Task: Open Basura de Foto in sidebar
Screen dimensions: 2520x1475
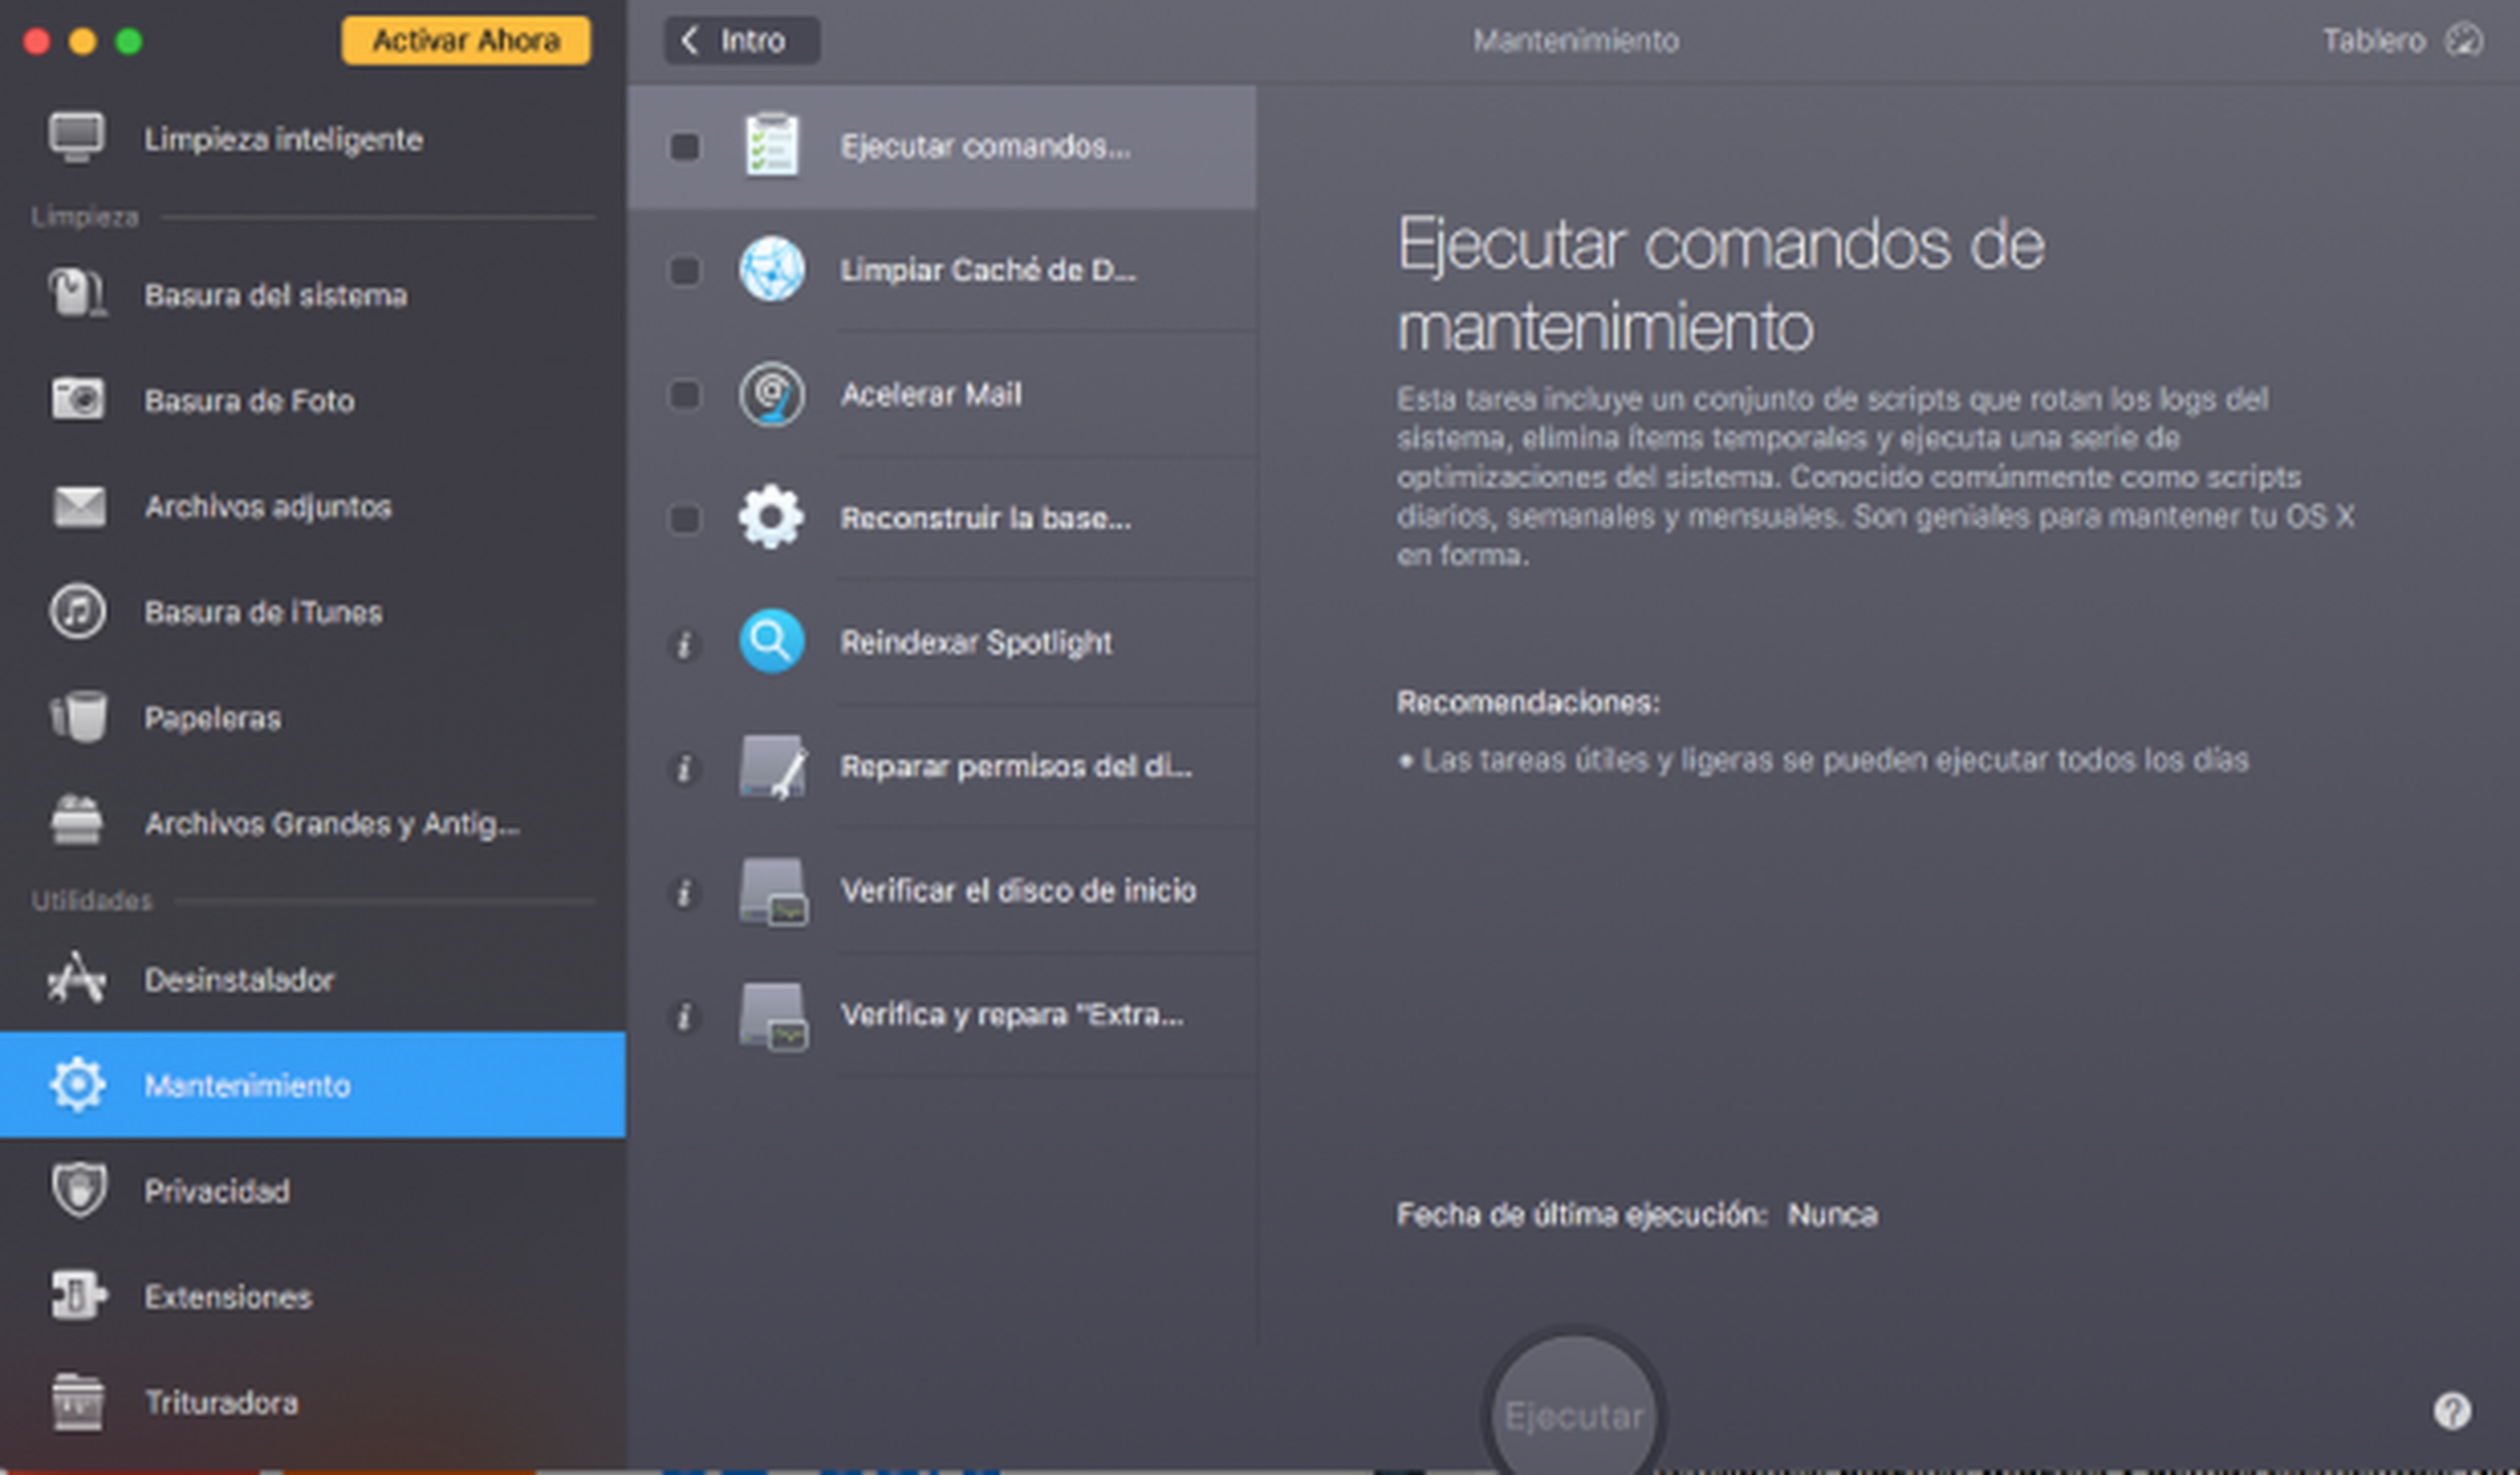Action: (x=313, y=400)
